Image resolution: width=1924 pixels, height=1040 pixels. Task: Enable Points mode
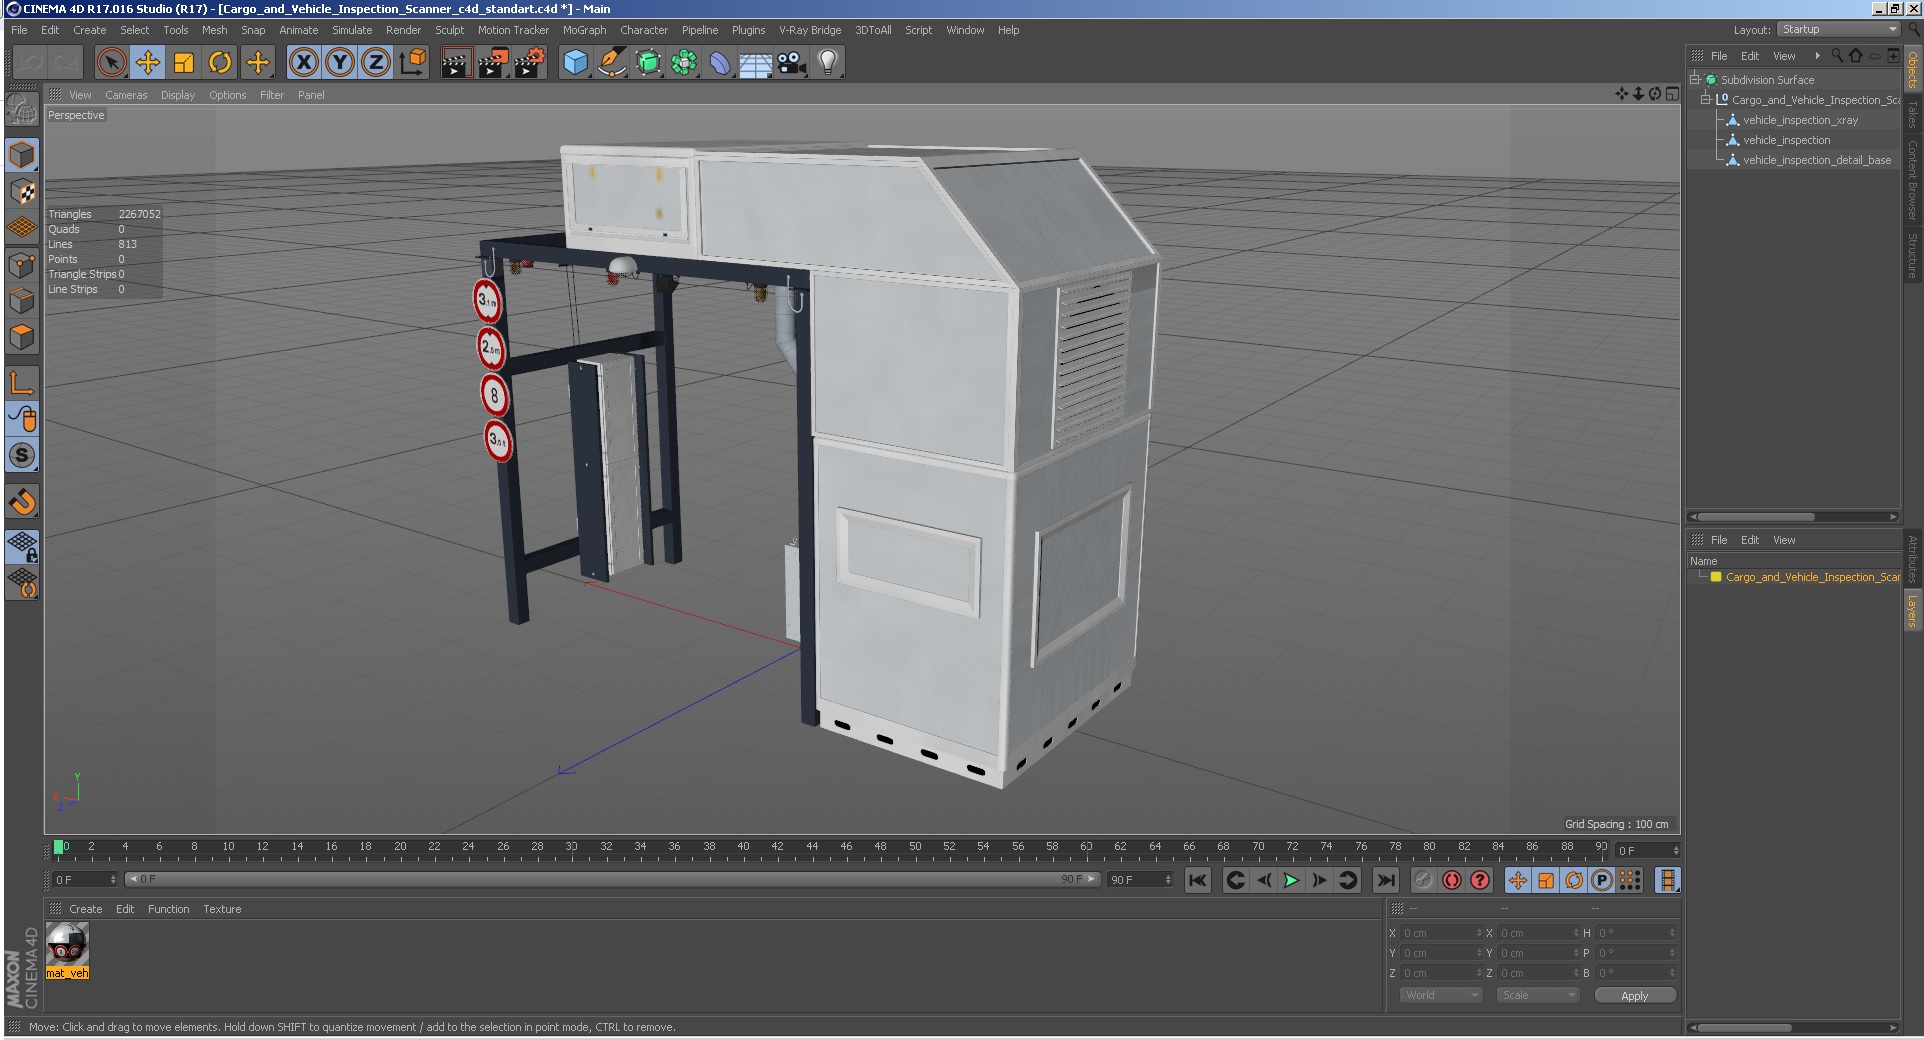tap(22, 264)
